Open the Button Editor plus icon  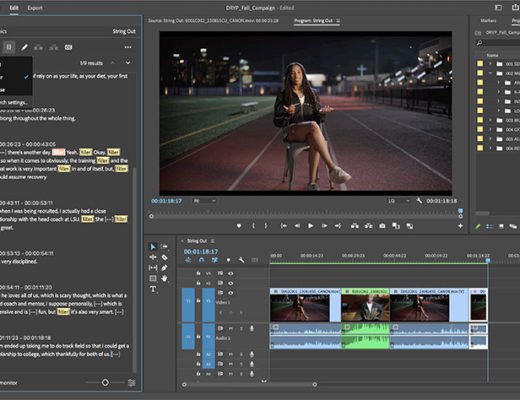point(460,226)
